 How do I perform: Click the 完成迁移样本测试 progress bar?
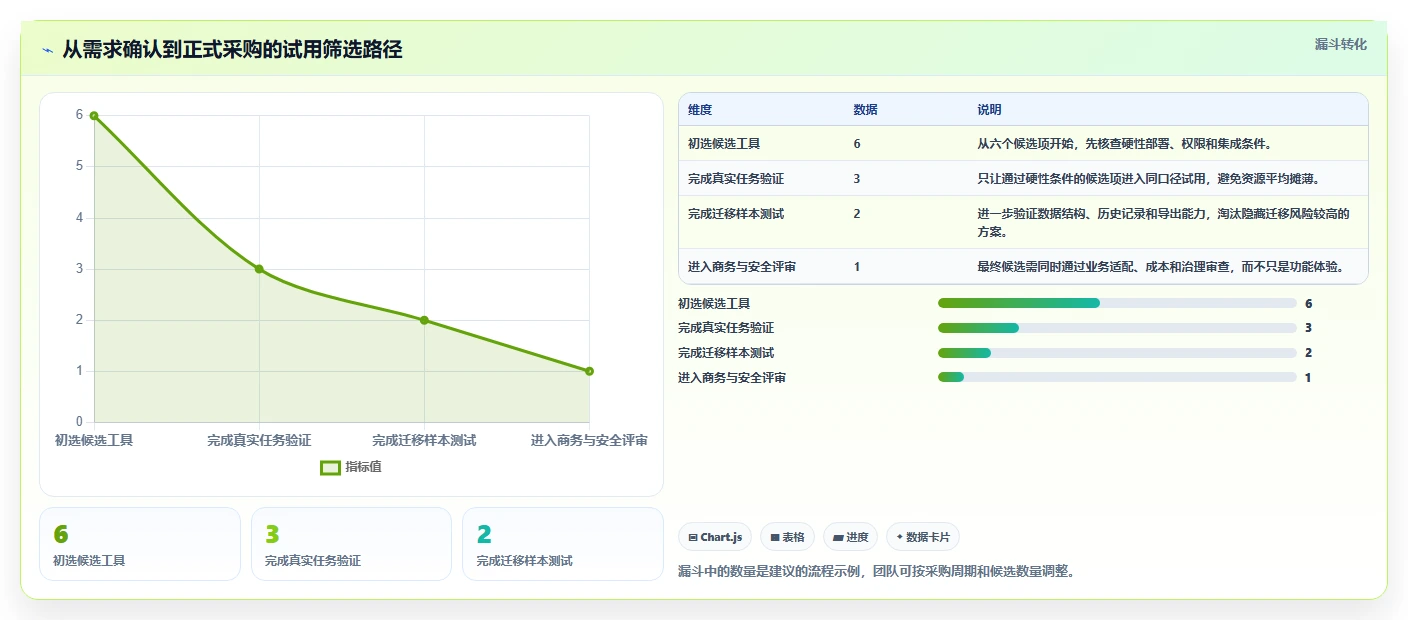pyautogui.click(x=1117, y=353)
